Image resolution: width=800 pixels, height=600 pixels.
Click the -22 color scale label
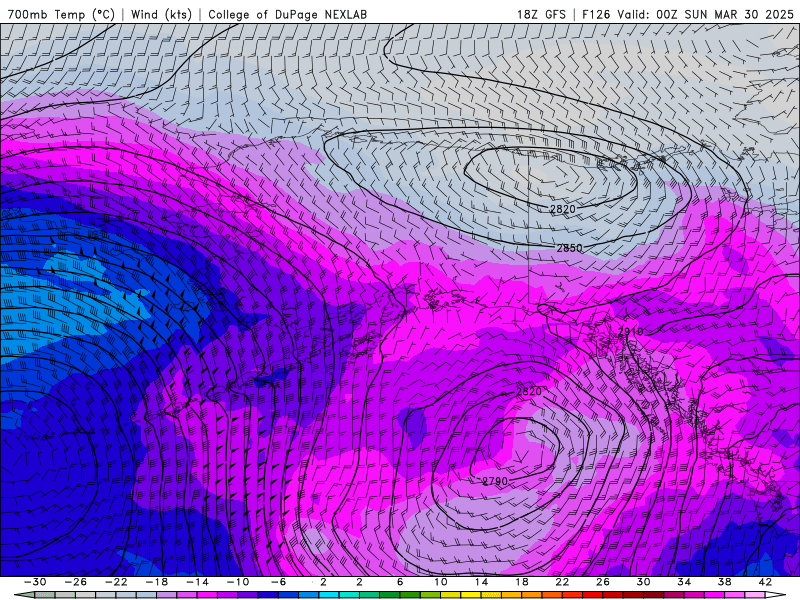116,582
